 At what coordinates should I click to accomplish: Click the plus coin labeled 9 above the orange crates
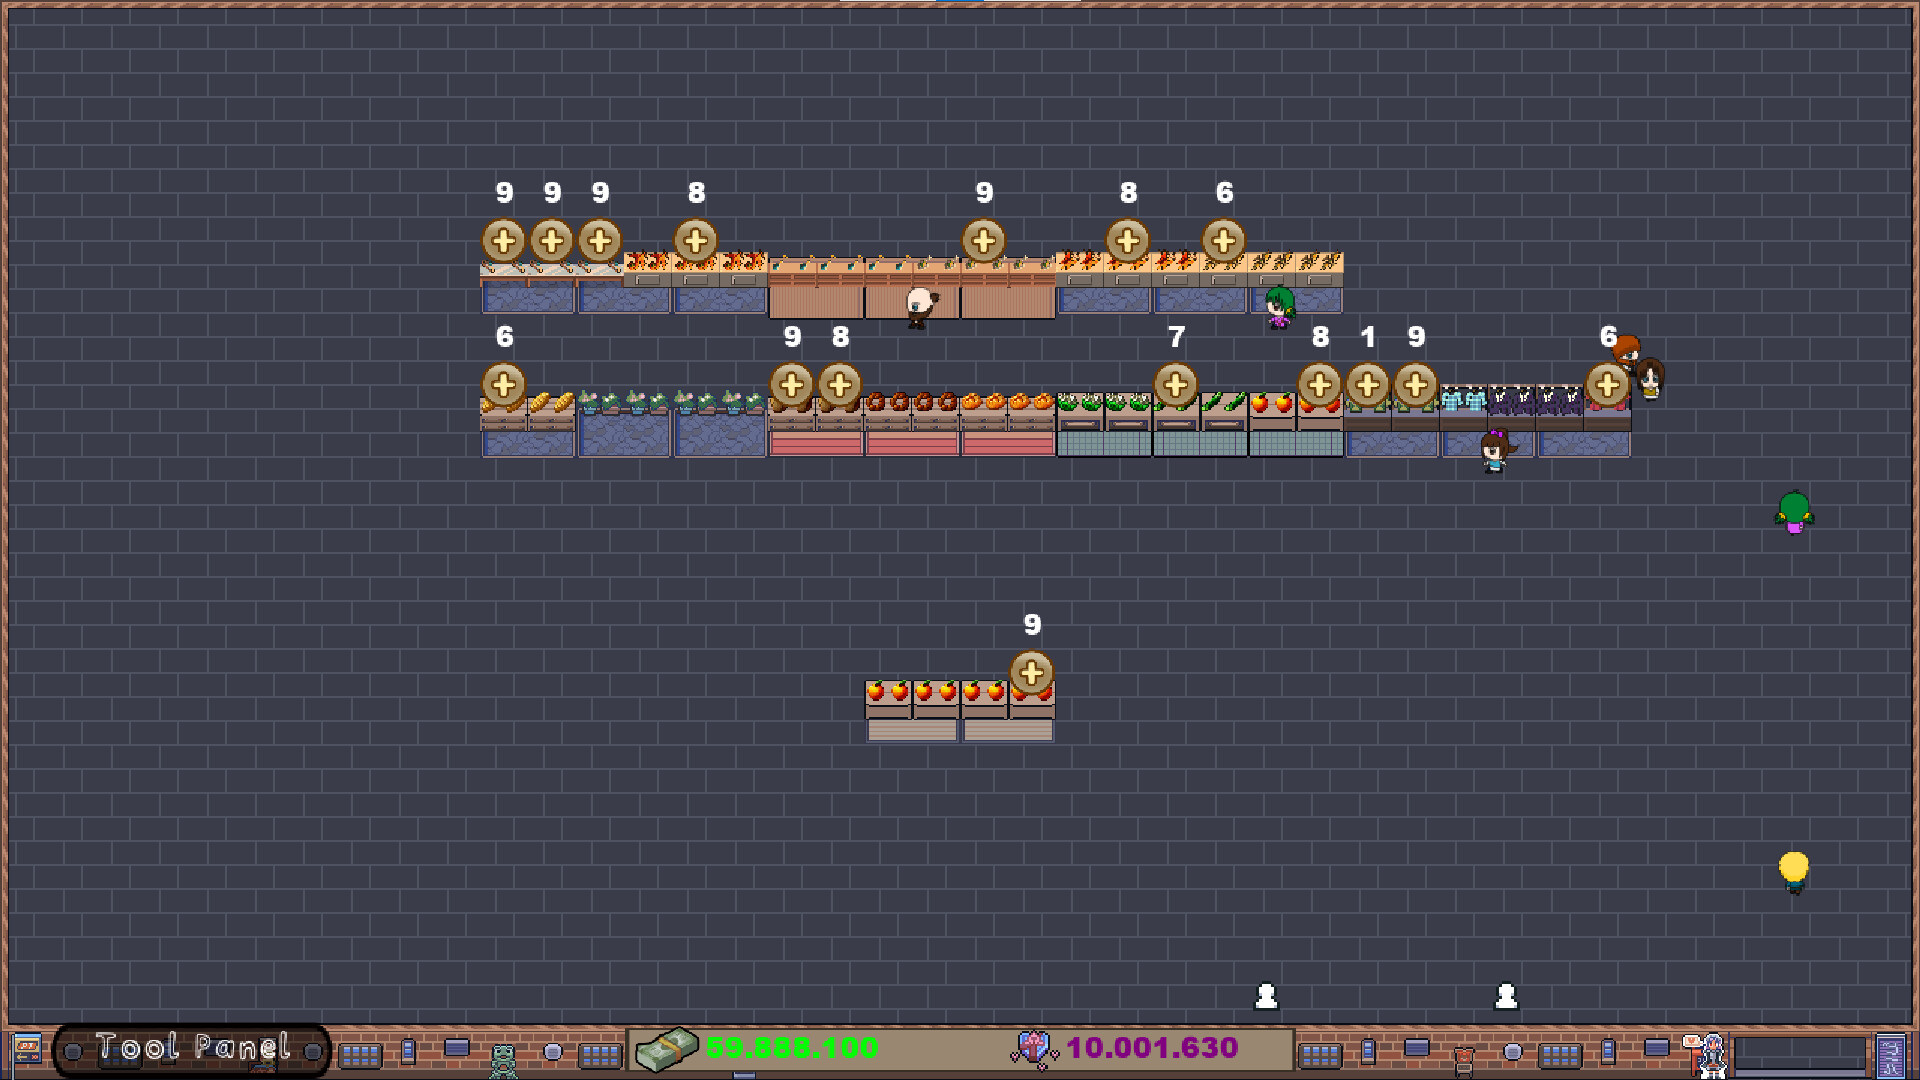(x=1030, y=672)
